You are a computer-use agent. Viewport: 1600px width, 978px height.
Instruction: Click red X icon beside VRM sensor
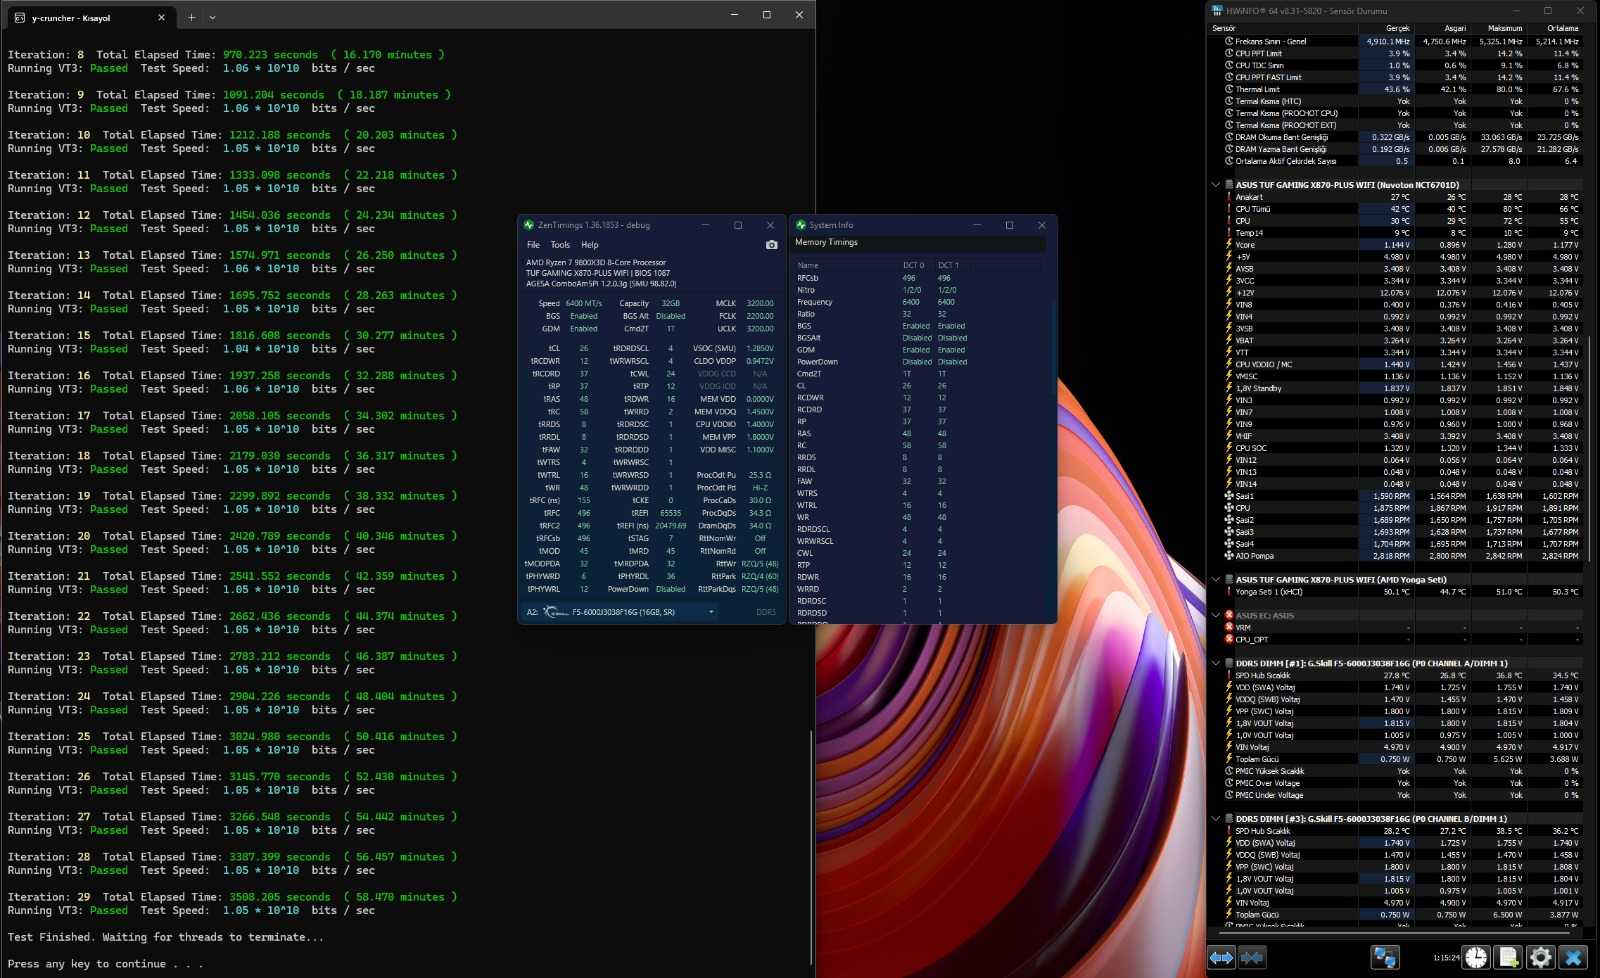coord(1229,628)
